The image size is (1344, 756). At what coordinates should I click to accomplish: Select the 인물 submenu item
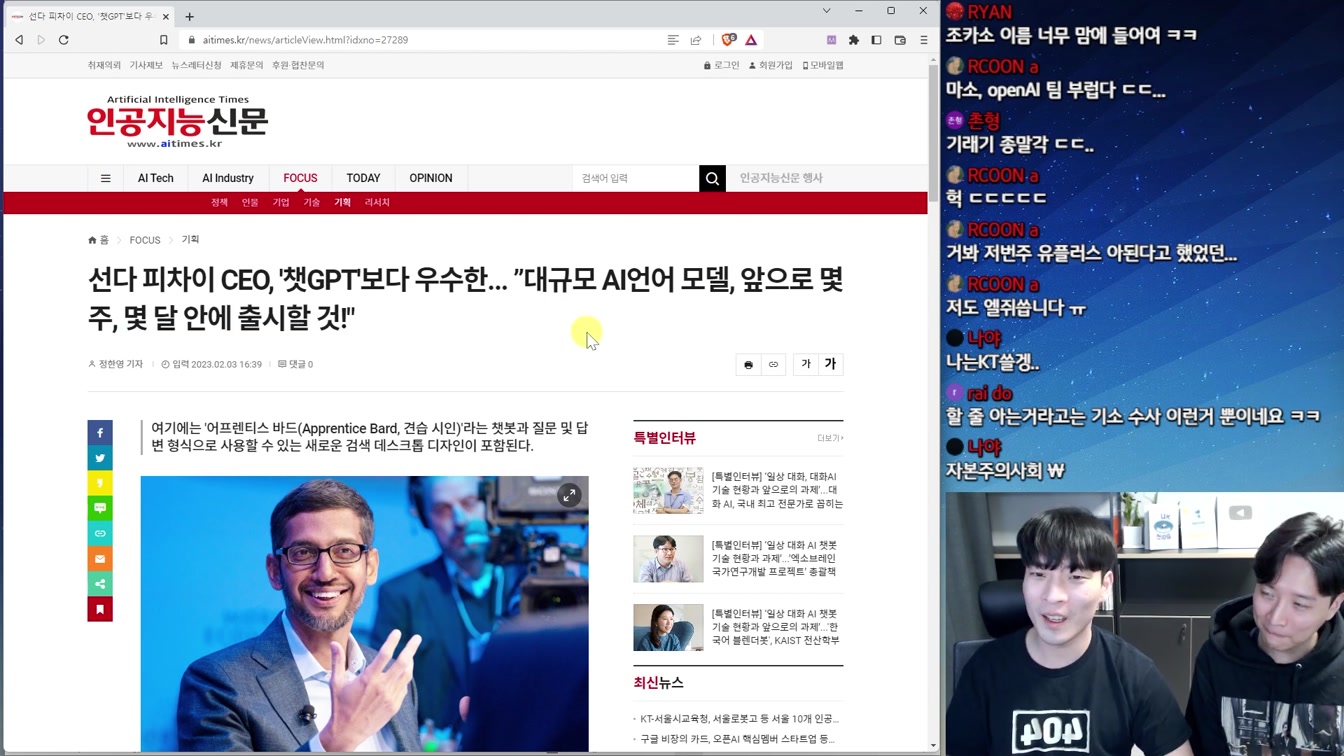point(250,203)
